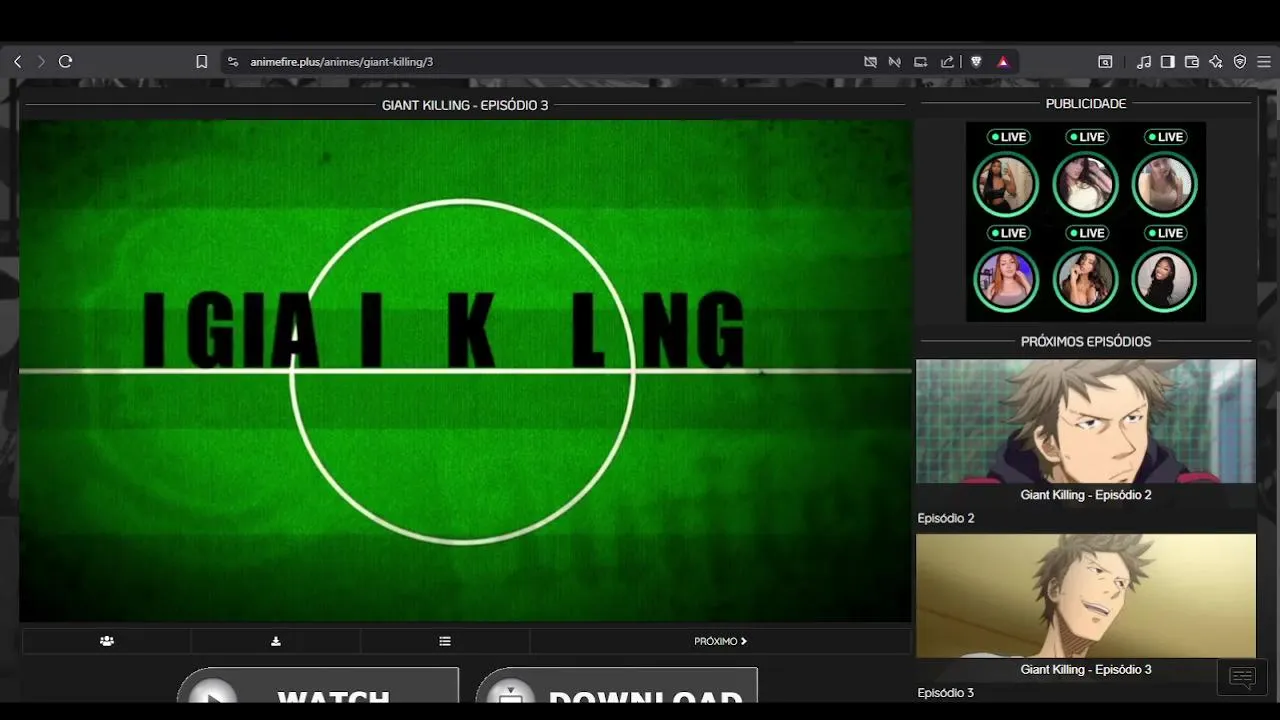1280x720 pixels.
Task: Click the big WATCH button
Action: [x=318, y=687]
